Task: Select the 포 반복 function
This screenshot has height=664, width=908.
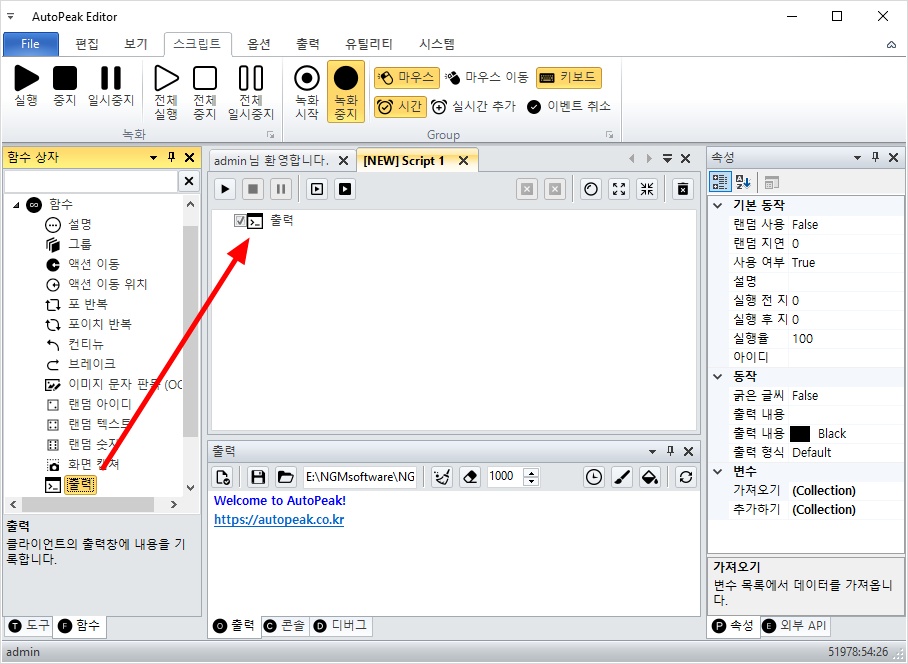Action: tap(87, 305)
